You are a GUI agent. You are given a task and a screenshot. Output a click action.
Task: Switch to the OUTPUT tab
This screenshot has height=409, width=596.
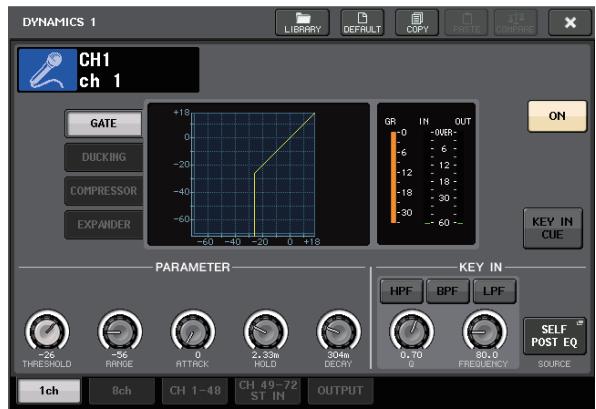tap(340, 390)
